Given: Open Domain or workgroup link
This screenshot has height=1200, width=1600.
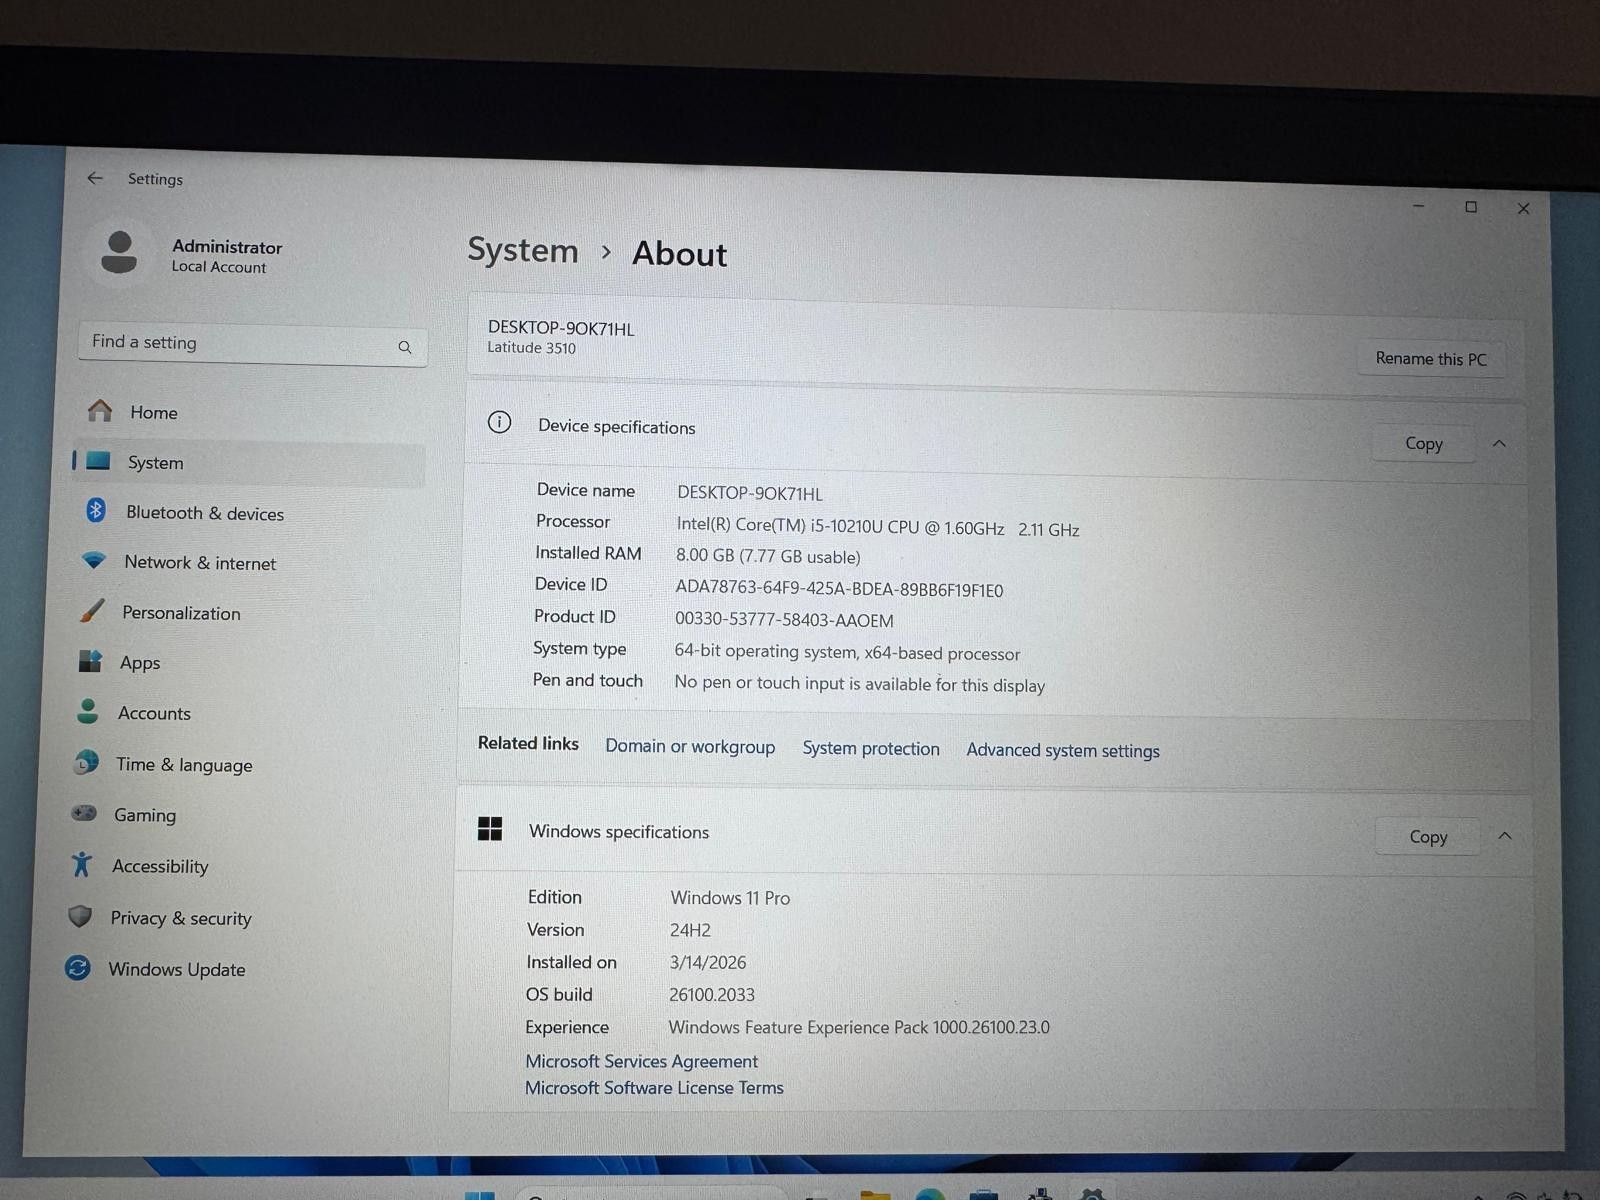Looking at the screenshot, I should (690, 747).
